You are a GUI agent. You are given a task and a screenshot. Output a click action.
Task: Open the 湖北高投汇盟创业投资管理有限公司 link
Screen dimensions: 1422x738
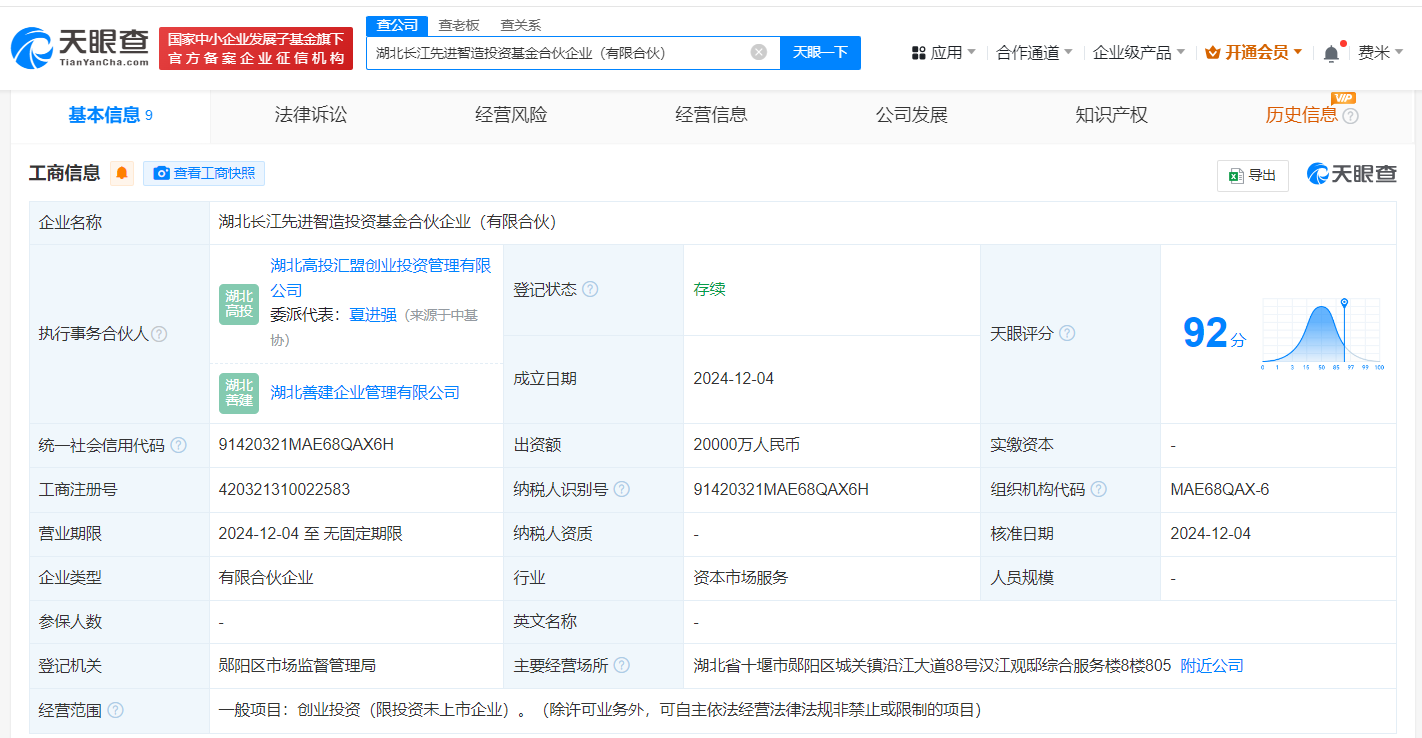380,277
